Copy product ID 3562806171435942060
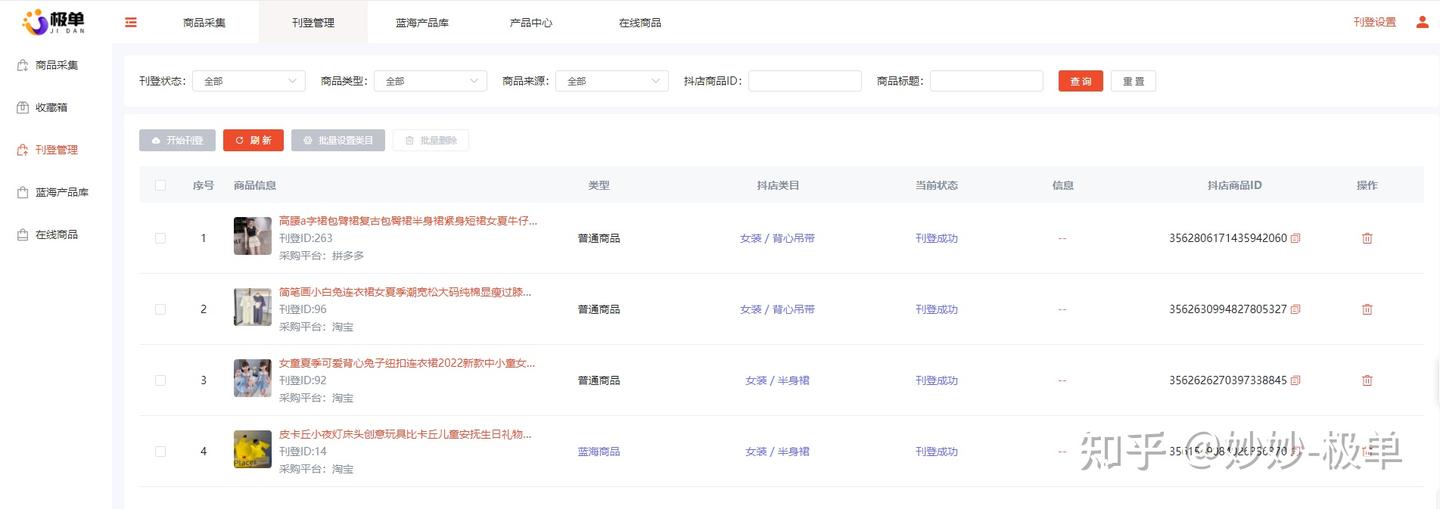 point(1295,238)
